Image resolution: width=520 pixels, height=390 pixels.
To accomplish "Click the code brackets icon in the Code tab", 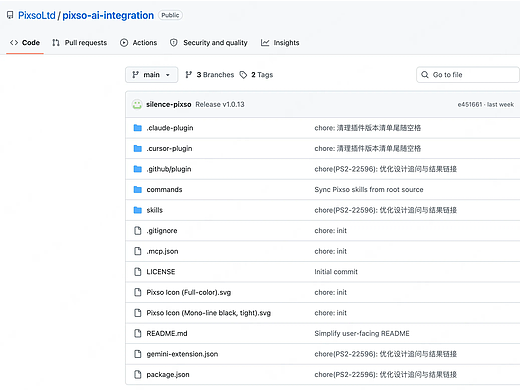I will coord(14,43).
